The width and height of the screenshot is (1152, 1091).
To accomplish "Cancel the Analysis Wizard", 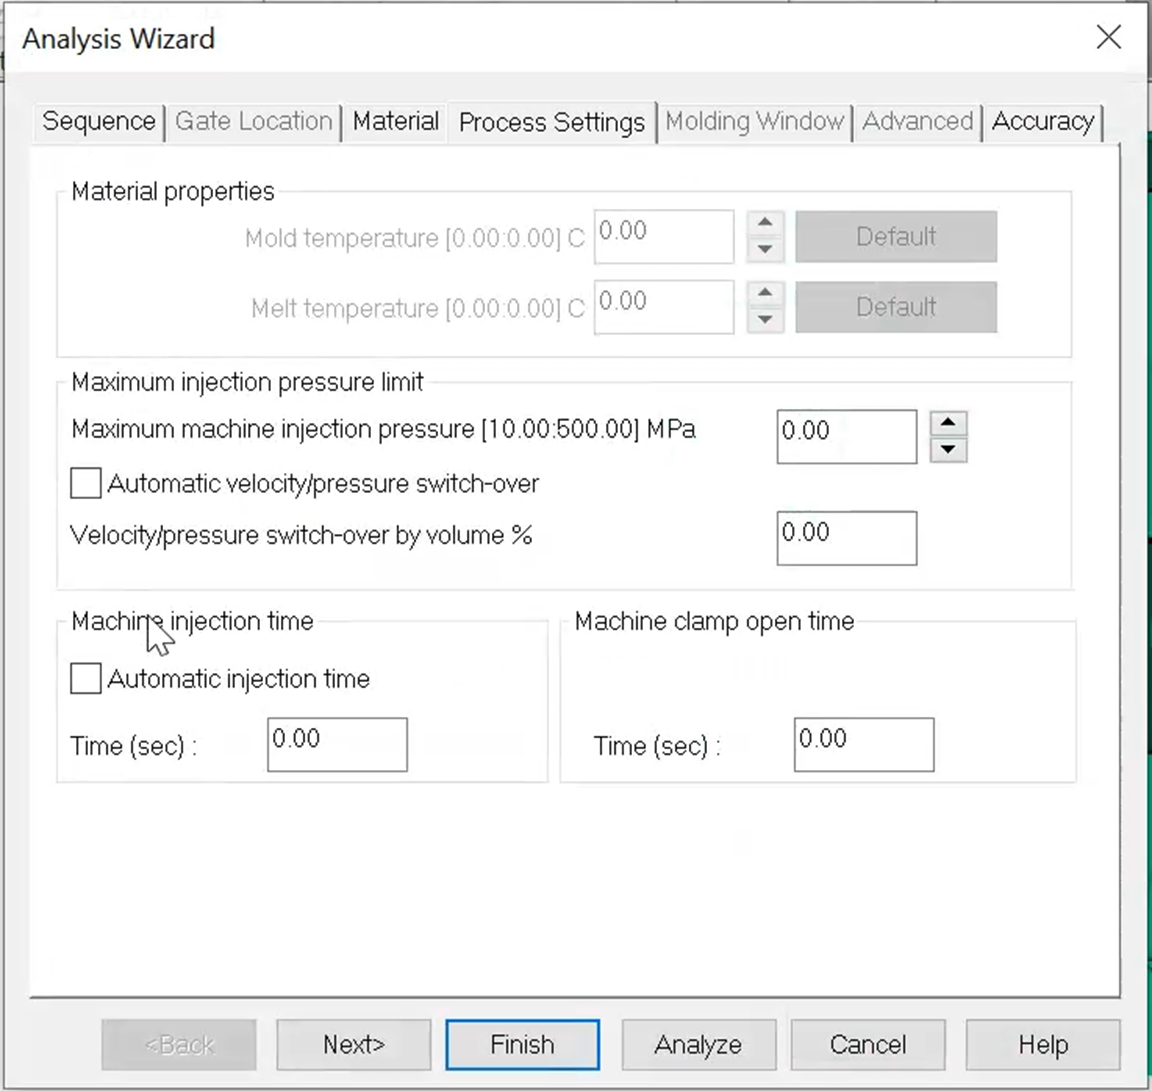I will pos(867,1044).
